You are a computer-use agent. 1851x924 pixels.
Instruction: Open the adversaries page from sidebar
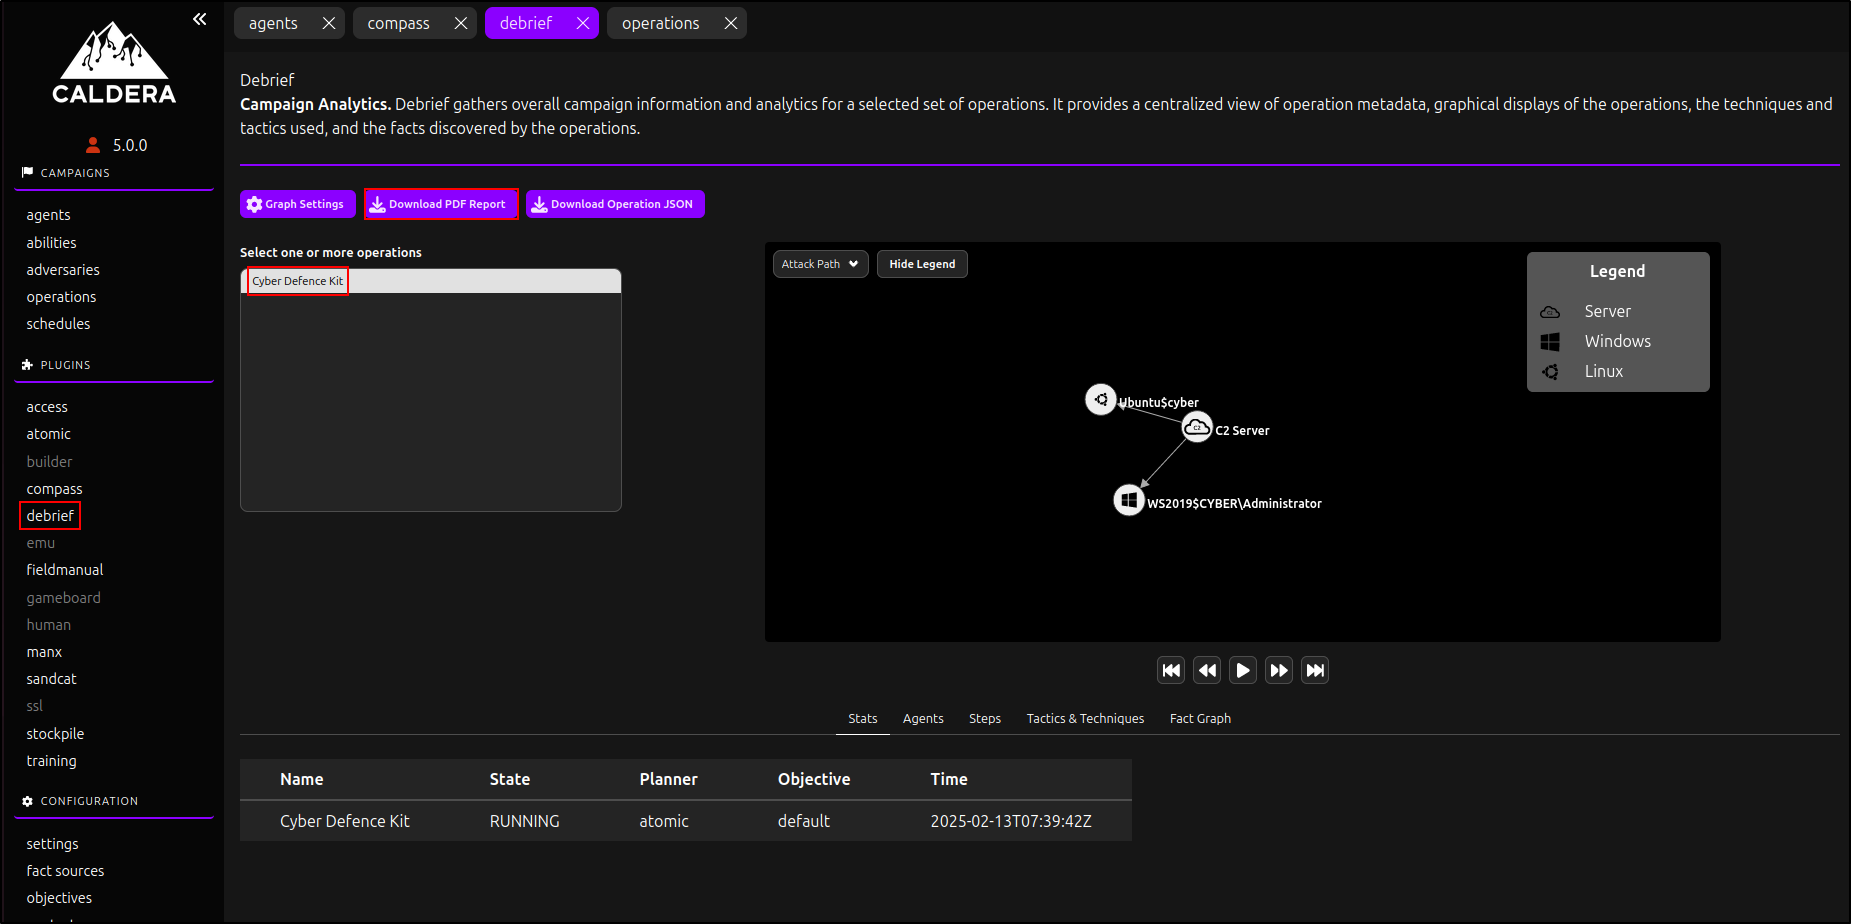pos(63,270)
